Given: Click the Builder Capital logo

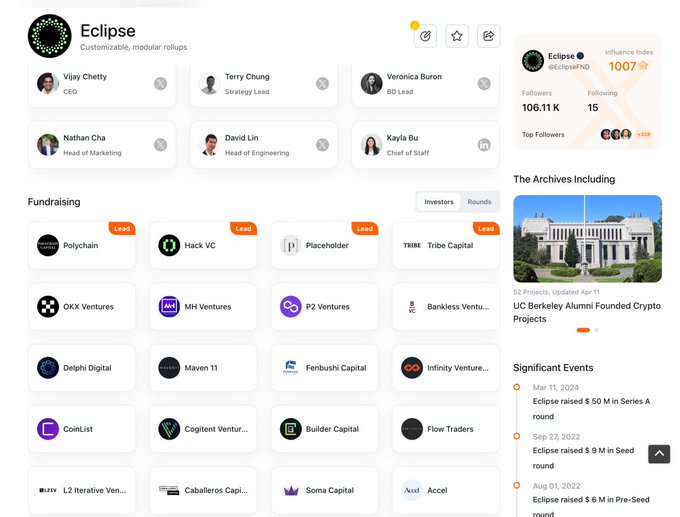Looking at the screenshot, I should (x=291, y=429).
